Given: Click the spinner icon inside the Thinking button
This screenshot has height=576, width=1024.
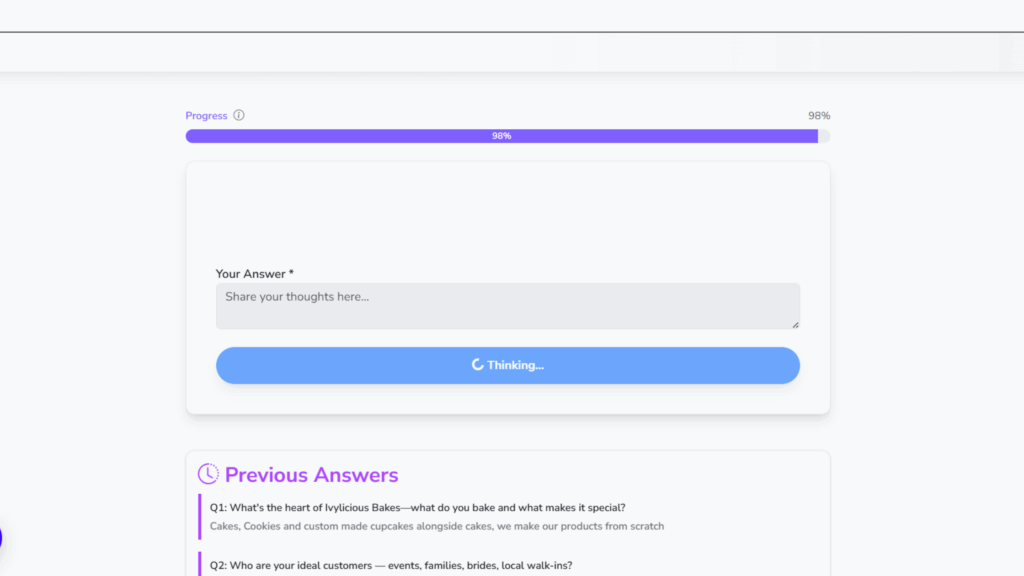Looking at the screenshot, I should [479, 365].
